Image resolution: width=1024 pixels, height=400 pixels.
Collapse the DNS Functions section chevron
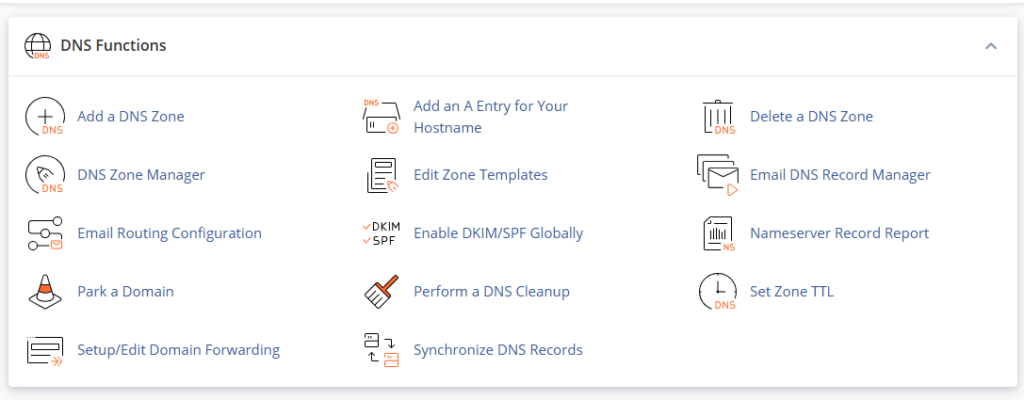[x=991, y=46]
